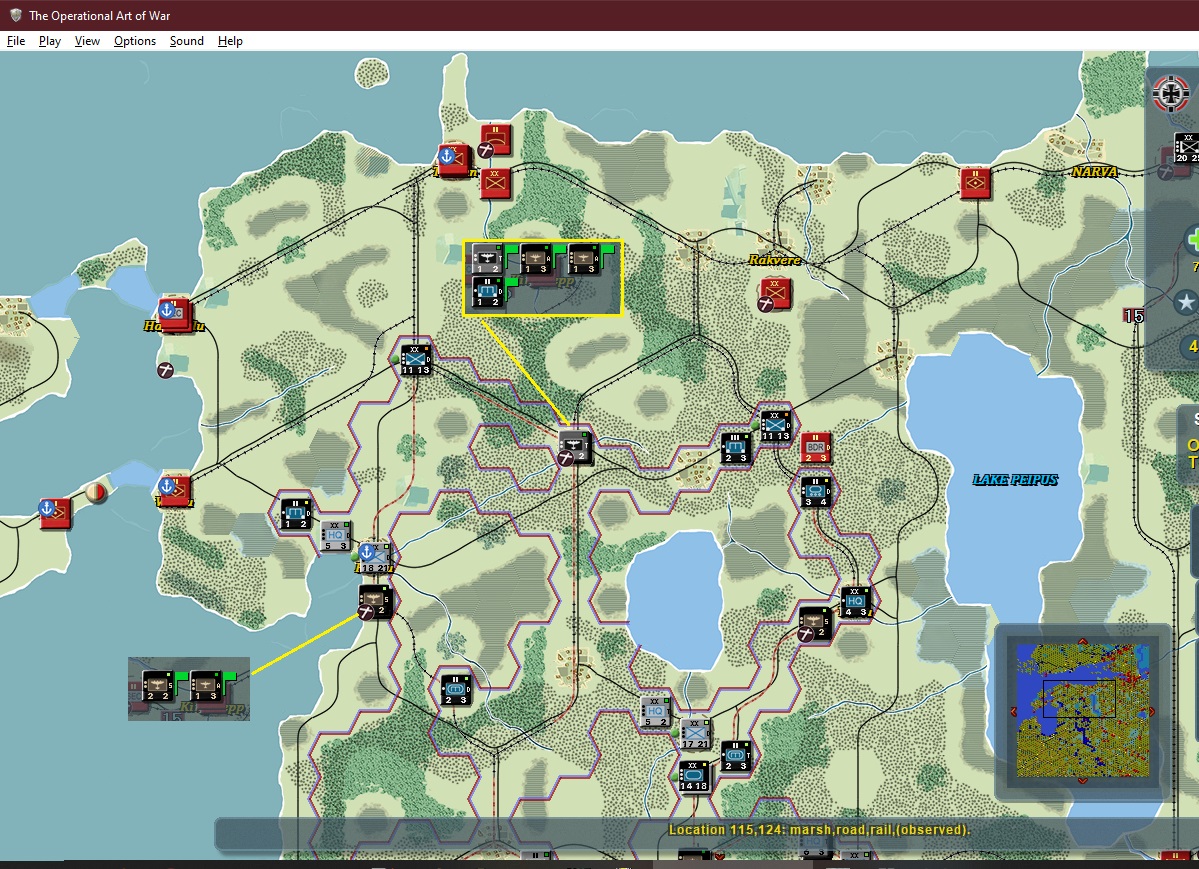Image resolution: width=1199 pixels, height=869 pixels.
Task: Select the 11-13 infantry division north of the 5-3 HQ
Action: coord(416,360)
